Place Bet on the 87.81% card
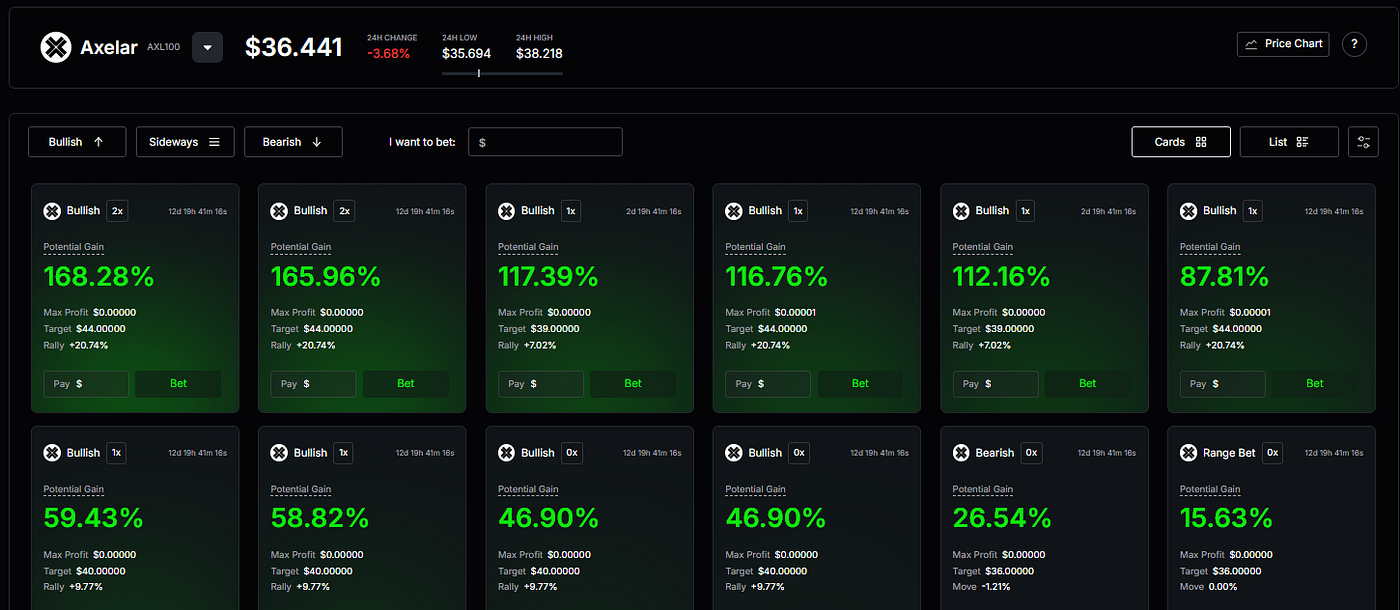The height and width of the screenshot is (610, 1400). point(1315,384)
